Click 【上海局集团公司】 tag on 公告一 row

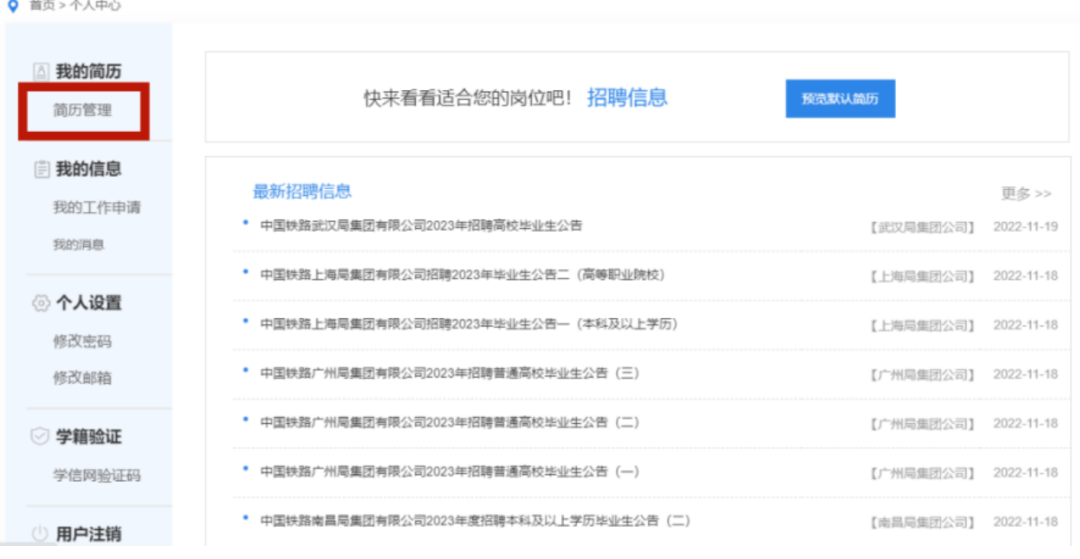tap(922, 325)
